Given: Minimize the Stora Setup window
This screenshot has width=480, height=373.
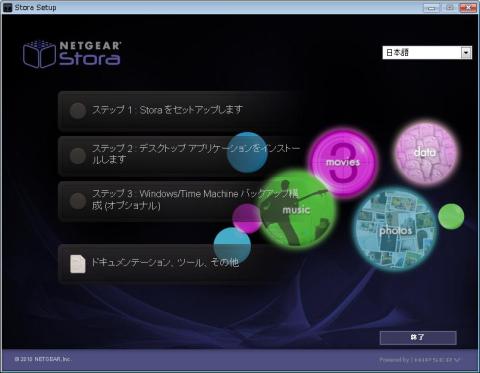Looking at the screenshot, I should (x=431, y=7).
